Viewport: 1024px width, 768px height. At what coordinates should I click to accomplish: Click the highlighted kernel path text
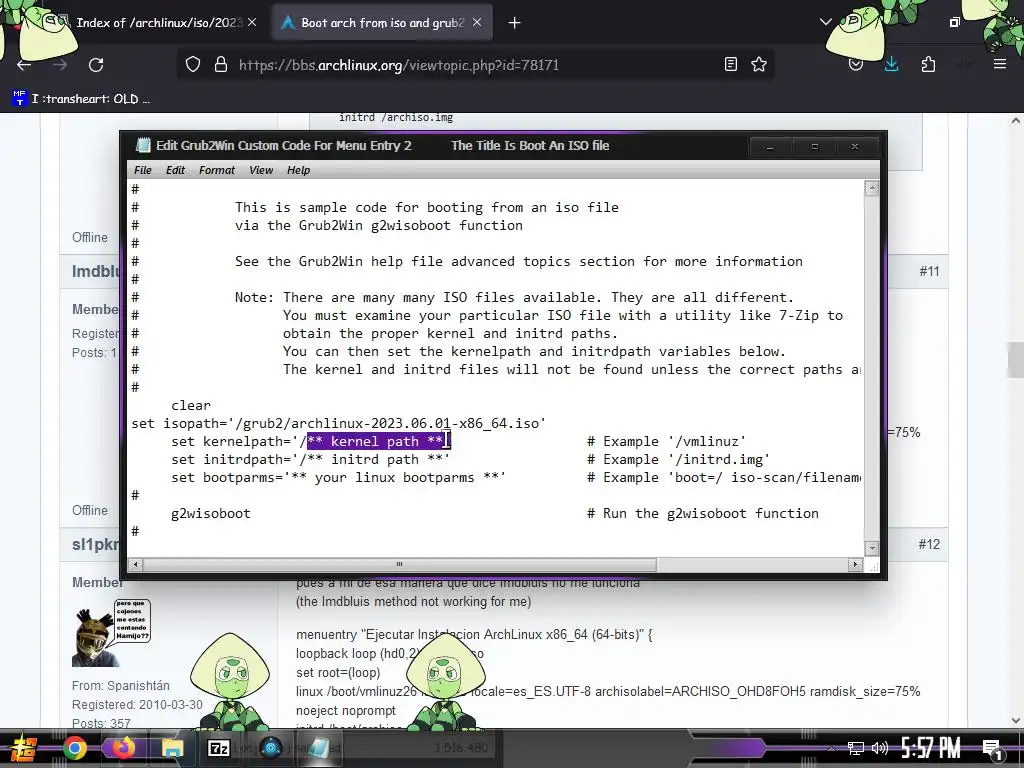click(x=379, y=441)
